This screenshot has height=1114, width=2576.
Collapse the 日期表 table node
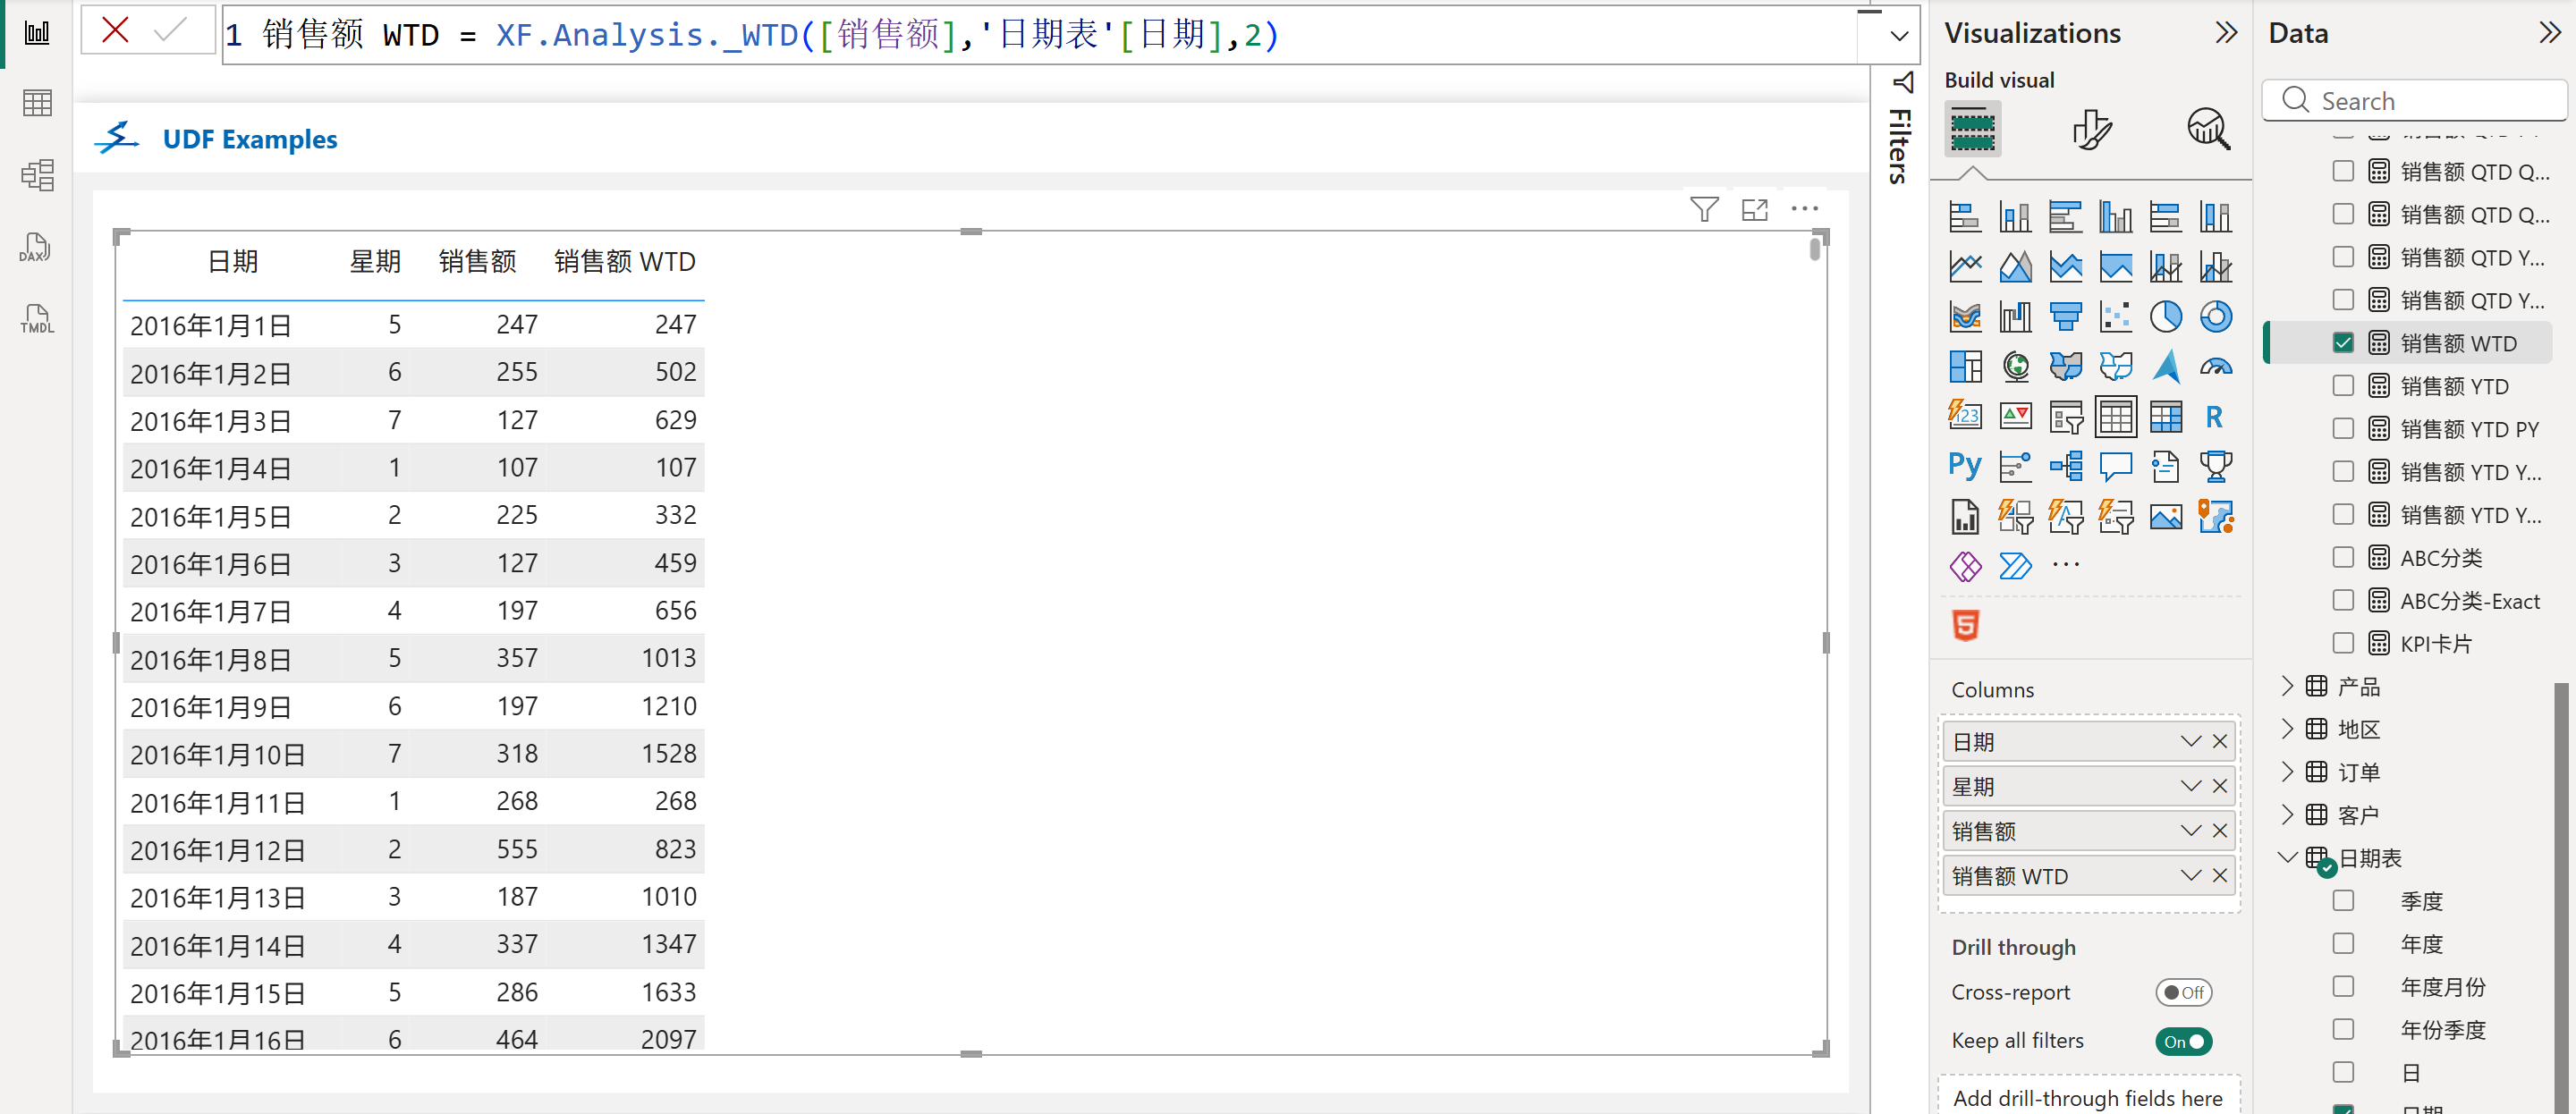click(2287, 857)
